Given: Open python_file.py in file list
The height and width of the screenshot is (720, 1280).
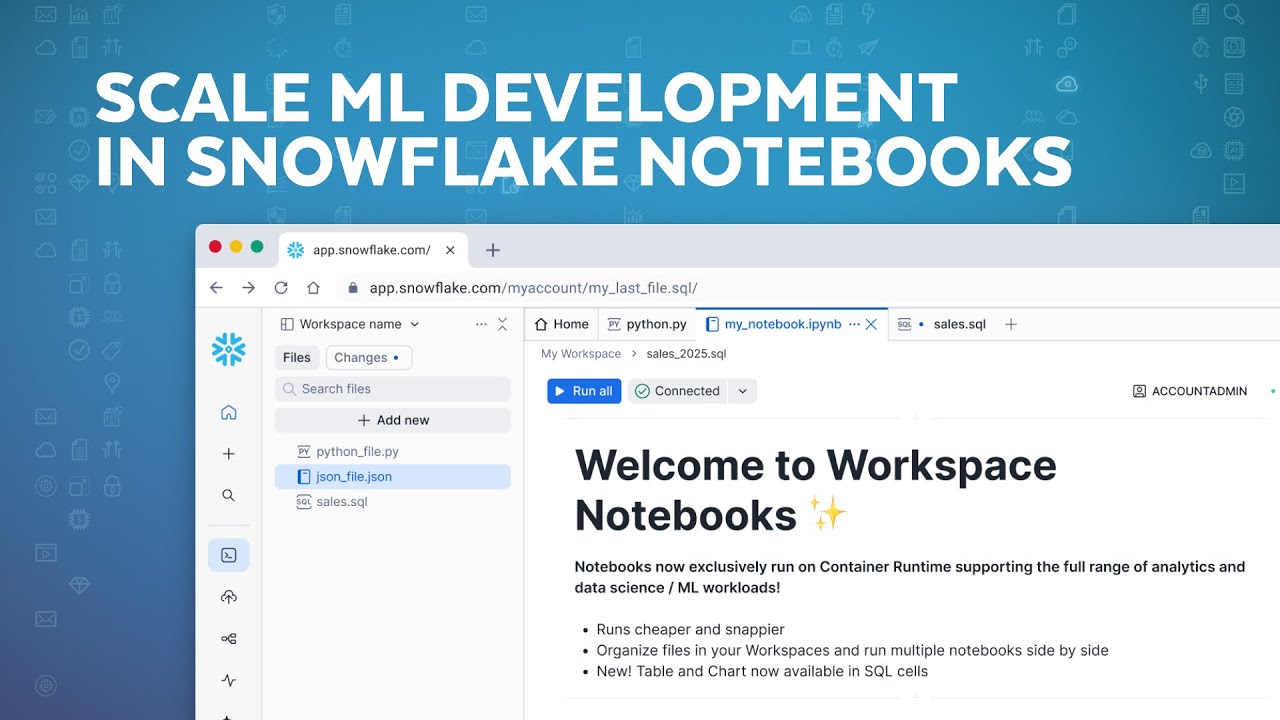Looking at the screenshot, I should [393, 452].
